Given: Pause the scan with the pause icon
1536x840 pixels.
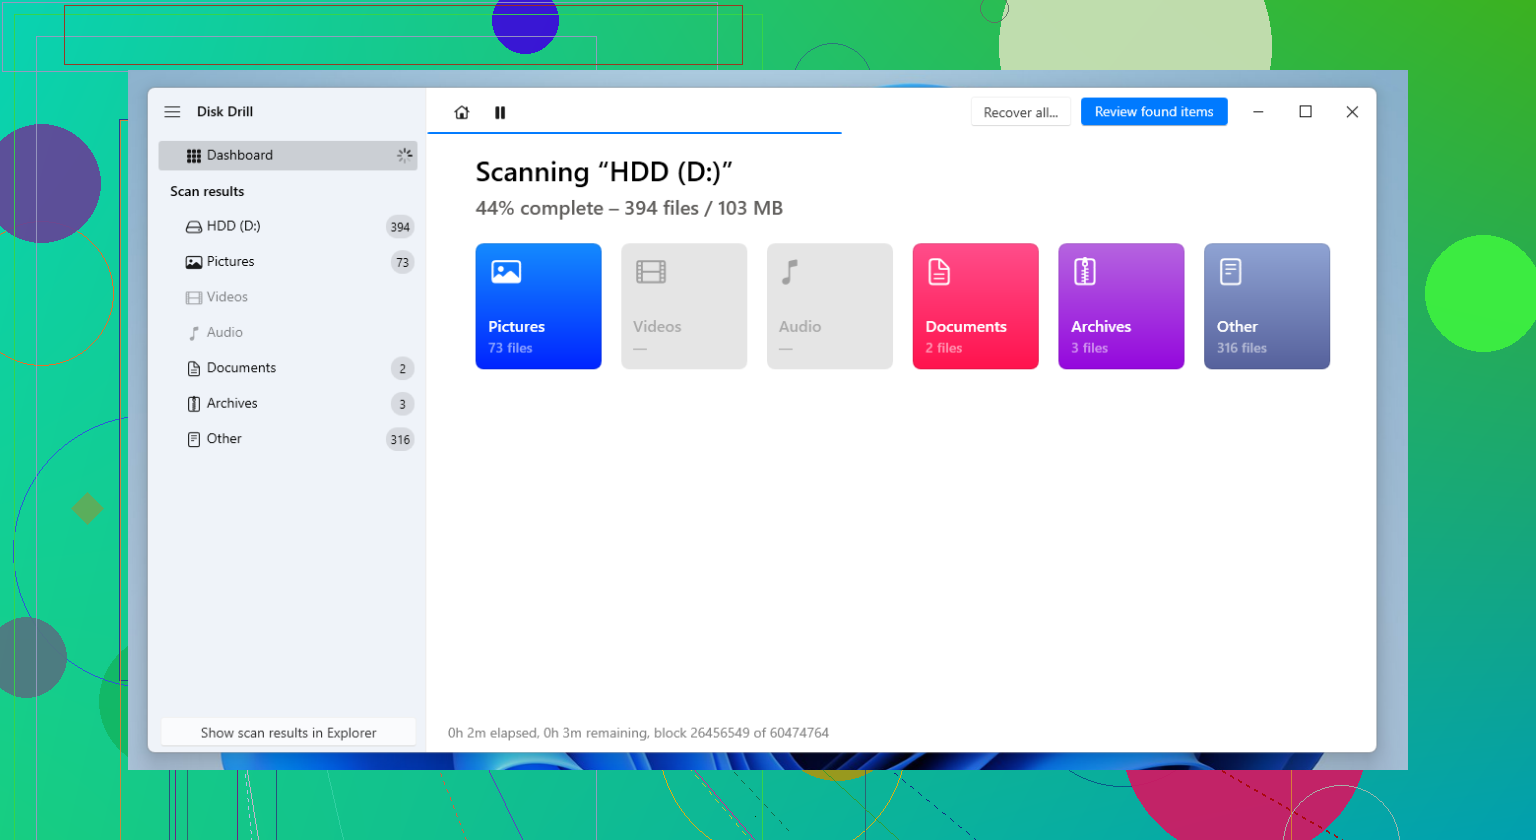Looking at the screenshot, I should (x=500, y=113).
